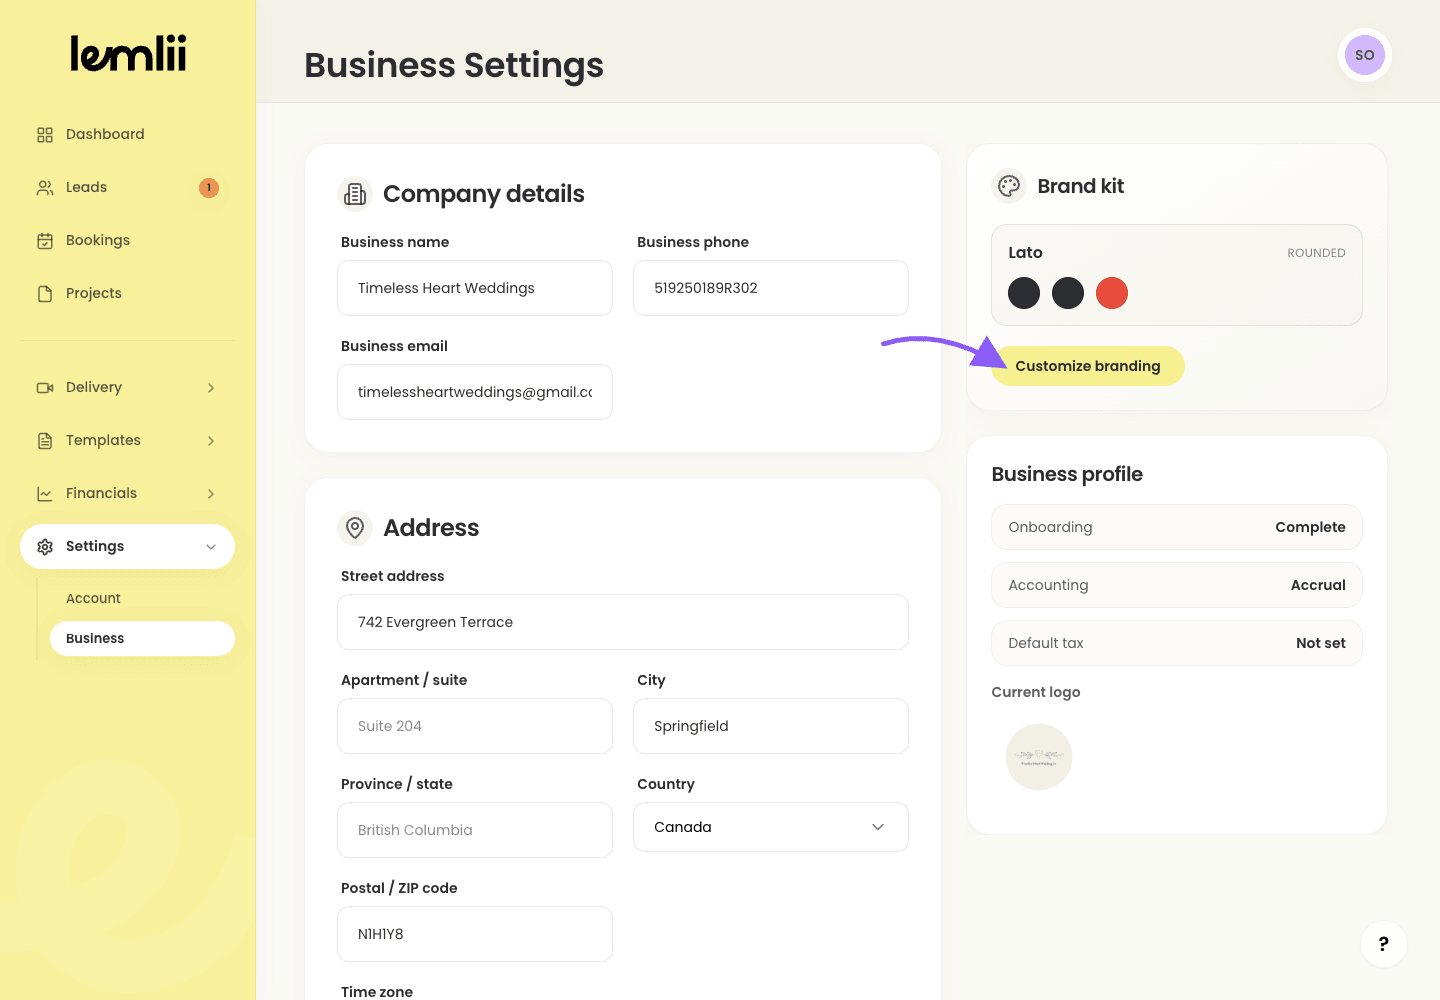This screenshot has width=1440, height=1000.
Task: Click the Apartment / suite field
Action: [475, 726]
